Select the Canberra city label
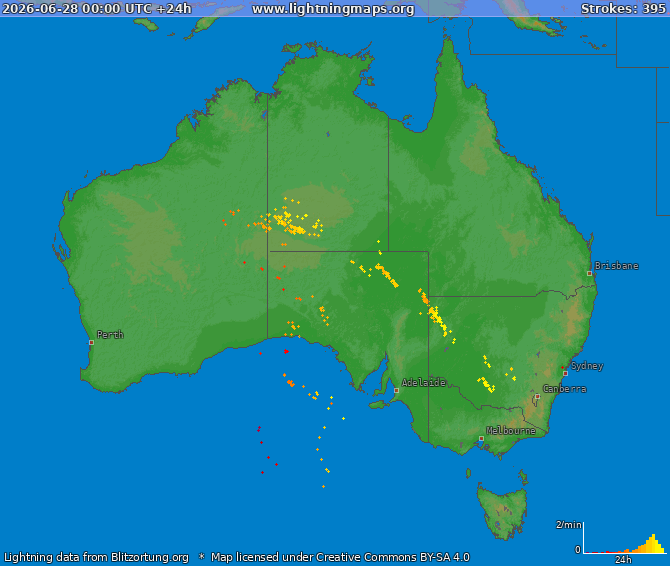Viewport: 670px width, 566px height. point(564,389)
